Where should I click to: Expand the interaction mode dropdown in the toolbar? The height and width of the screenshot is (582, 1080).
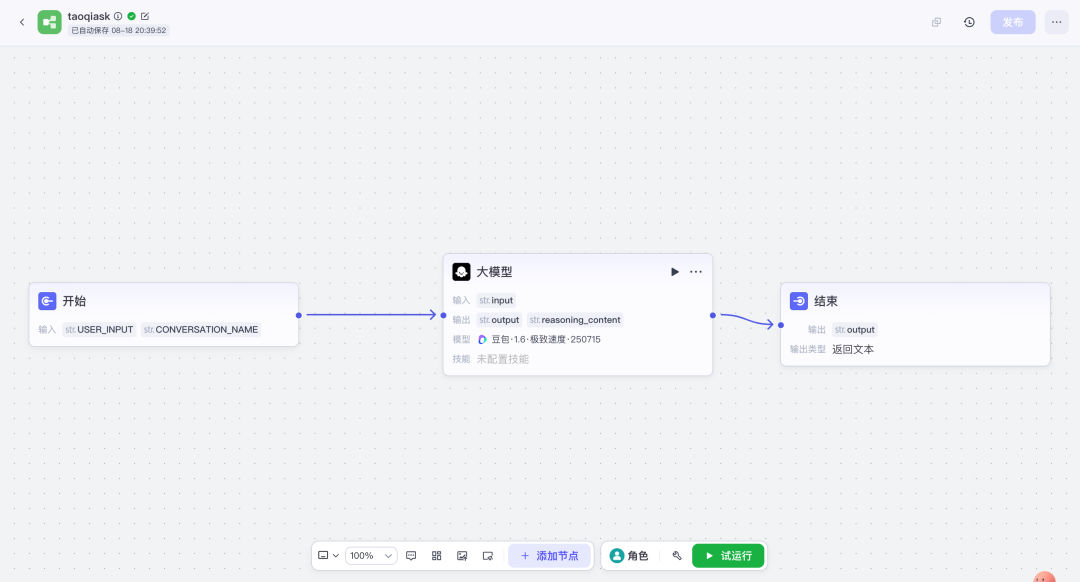328,555
